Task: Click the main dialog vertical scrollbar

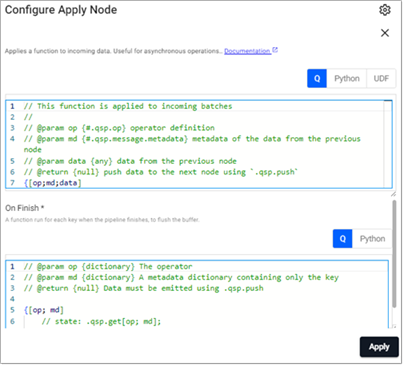Action: click(x=394, y=254)
